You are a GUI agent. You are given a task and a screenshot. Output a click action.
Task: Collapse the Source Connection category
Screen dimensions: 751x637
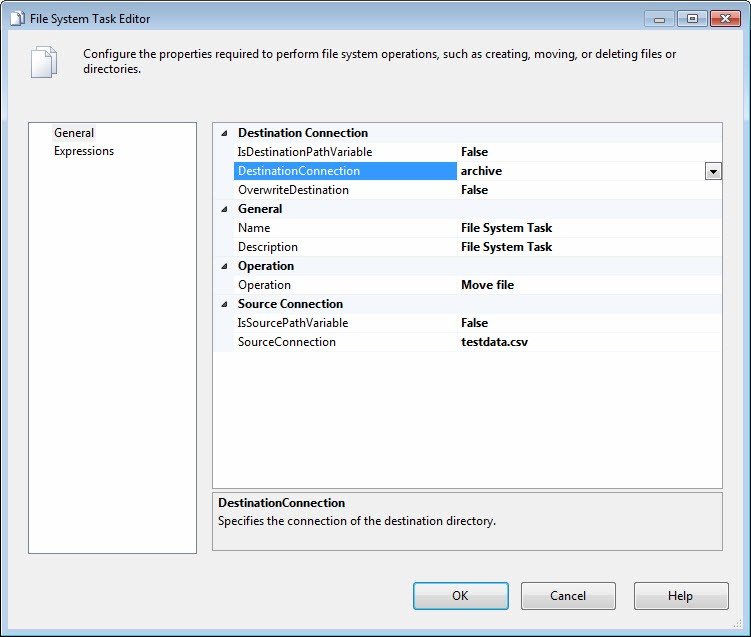tap(224, 304)
